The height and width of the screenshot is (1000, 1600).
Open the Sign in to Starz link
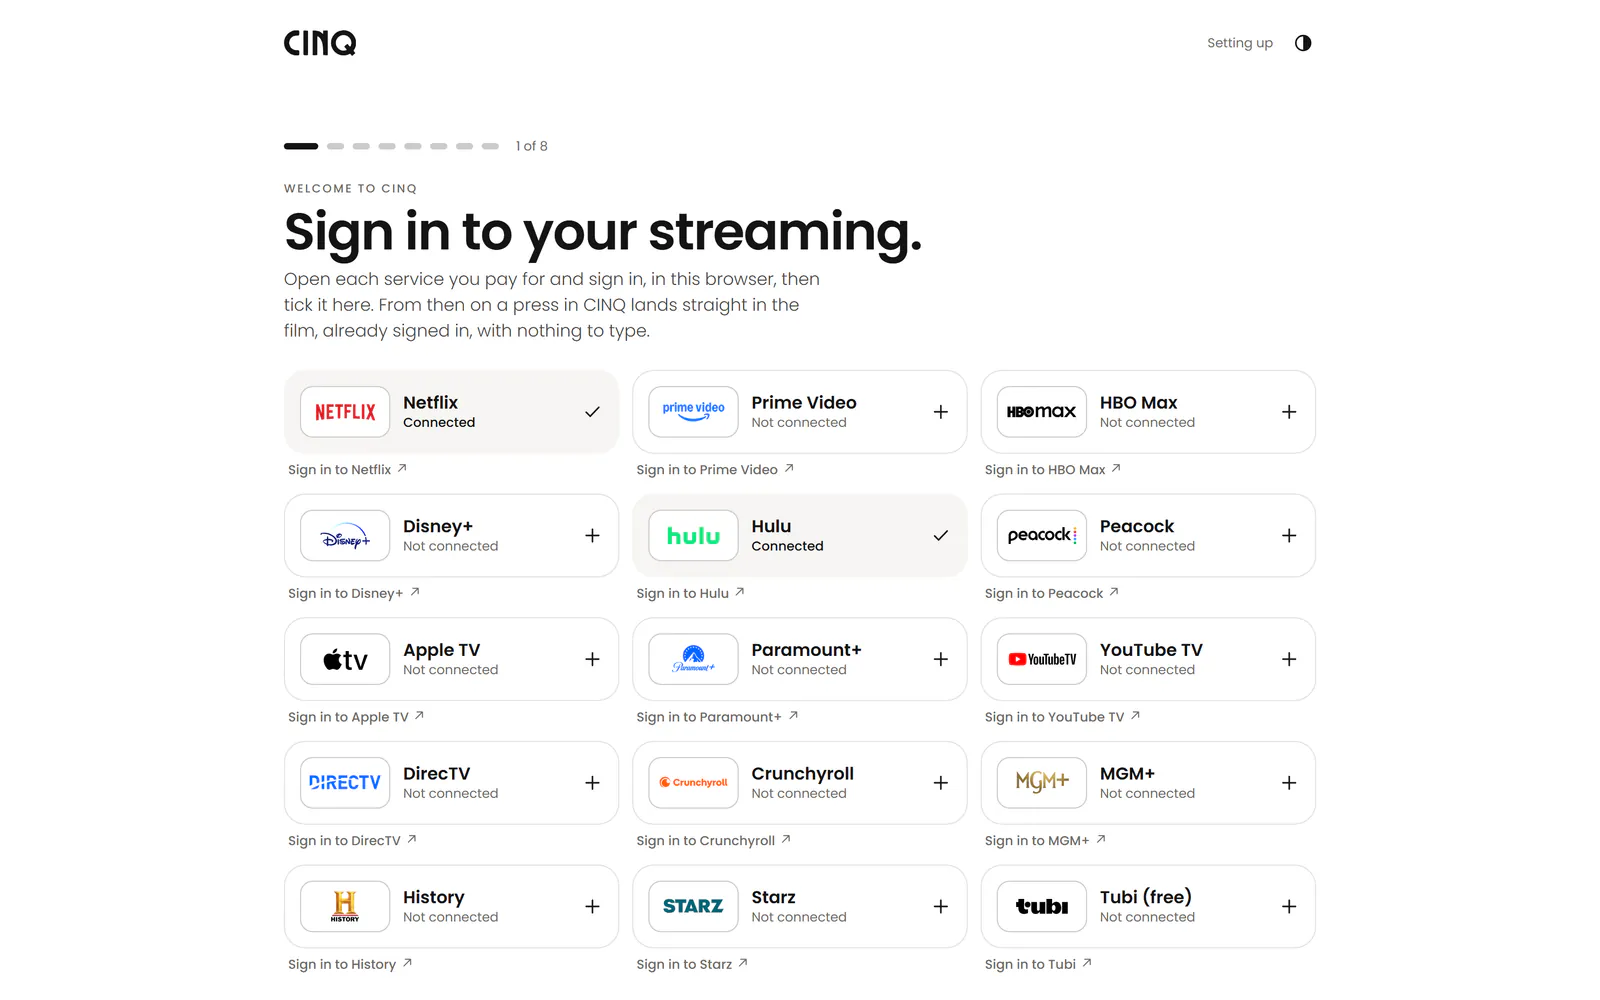point(692,964)
